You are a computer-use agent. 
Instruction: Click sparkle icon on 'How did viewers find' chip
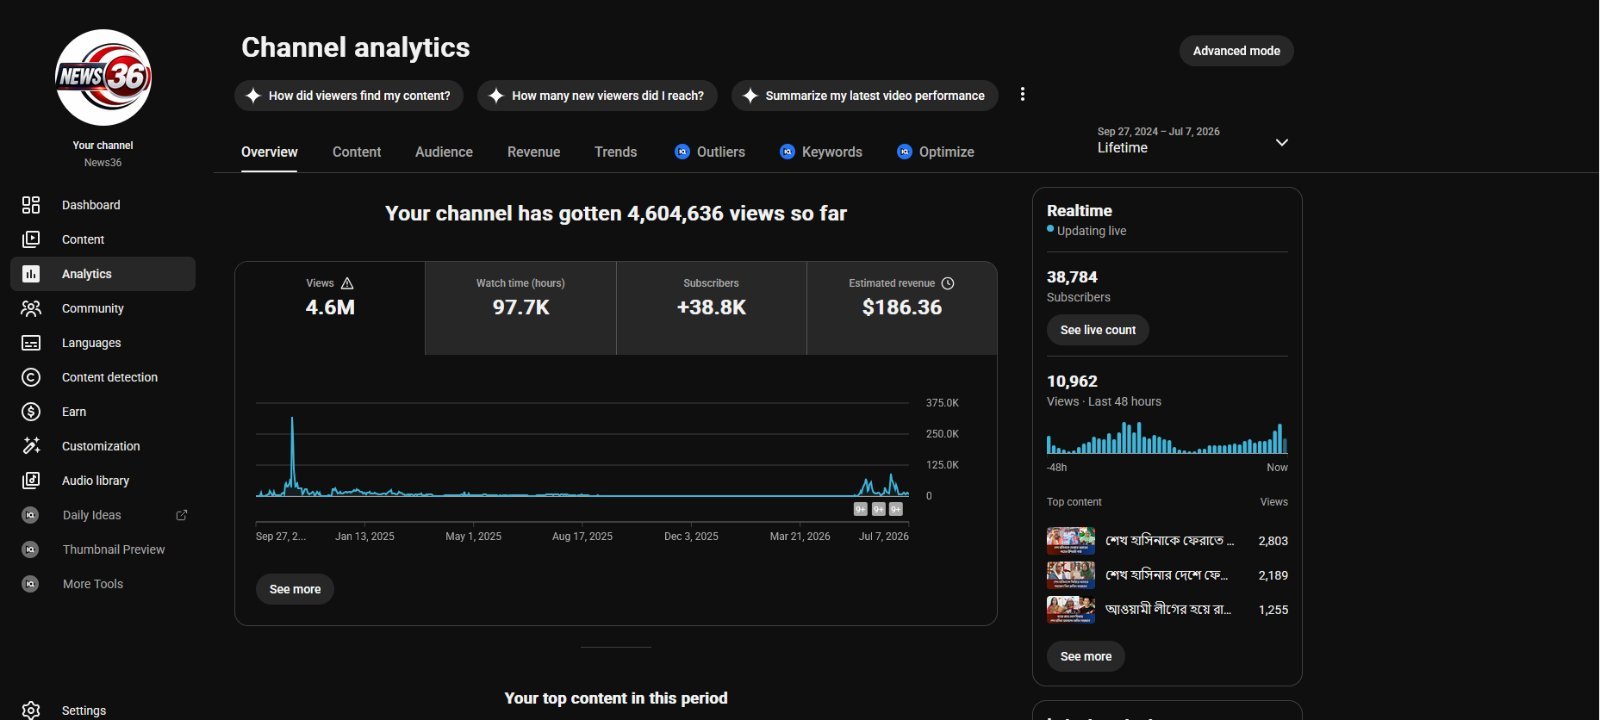click(x=253, y=96)
